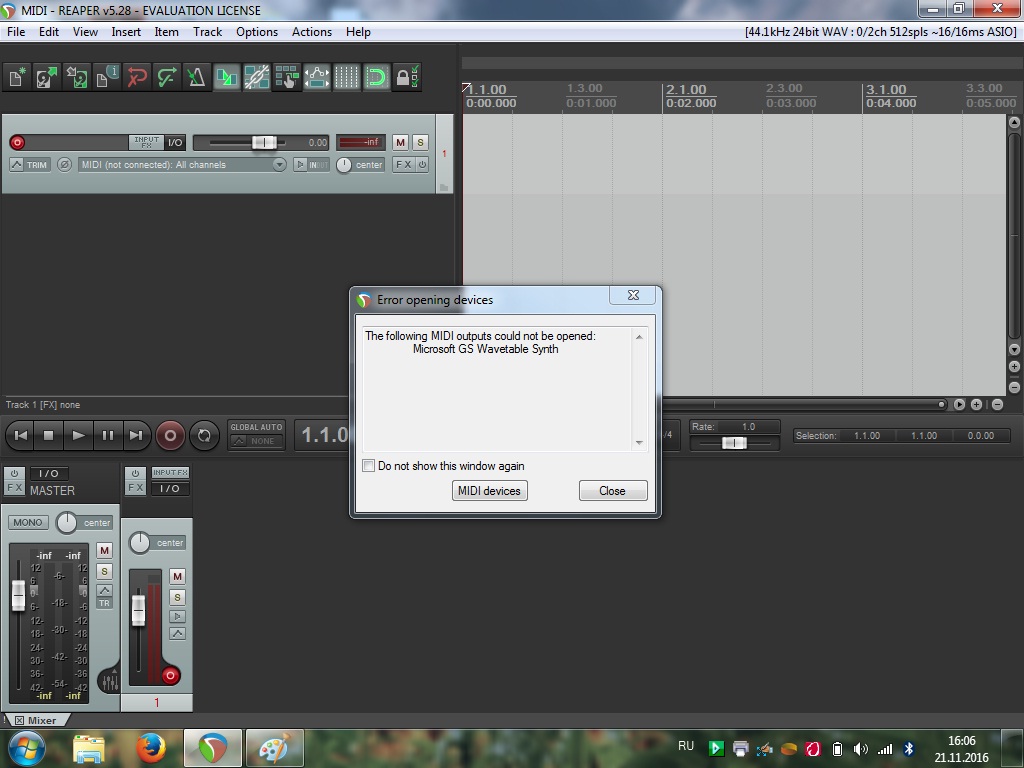The image size is (1024, 768).
Task: Click Close in error dialog
Action: 613,490
